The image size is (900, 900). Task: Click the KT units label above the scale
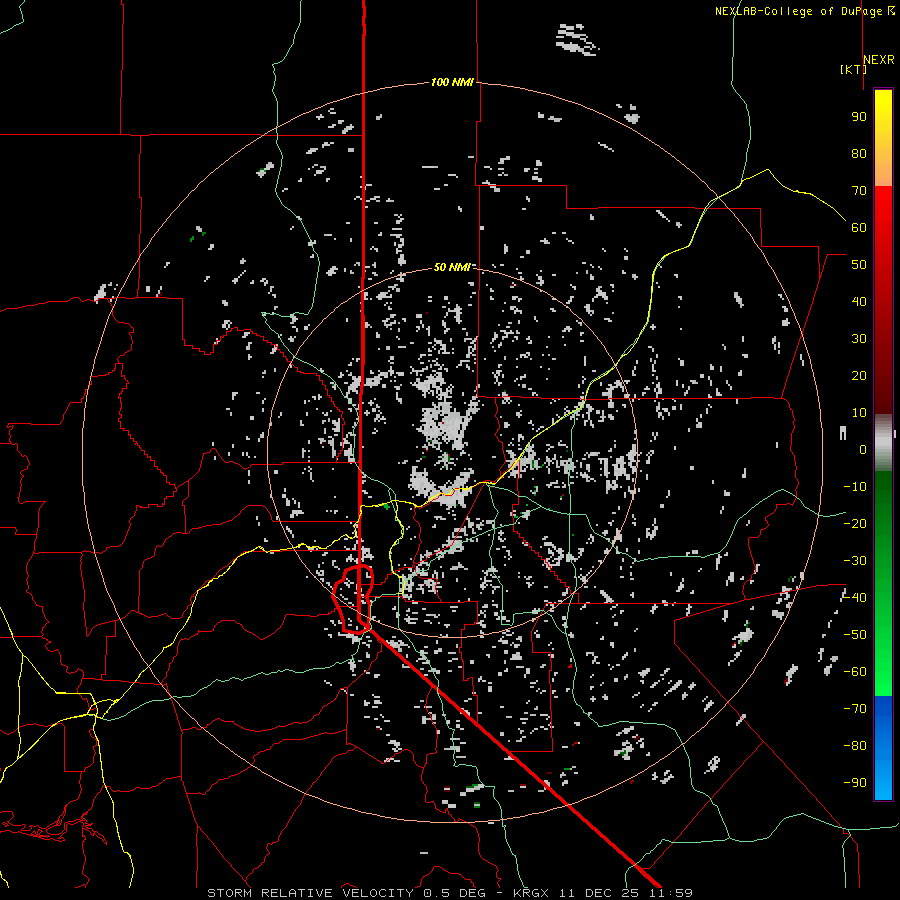tap(853, 69)
